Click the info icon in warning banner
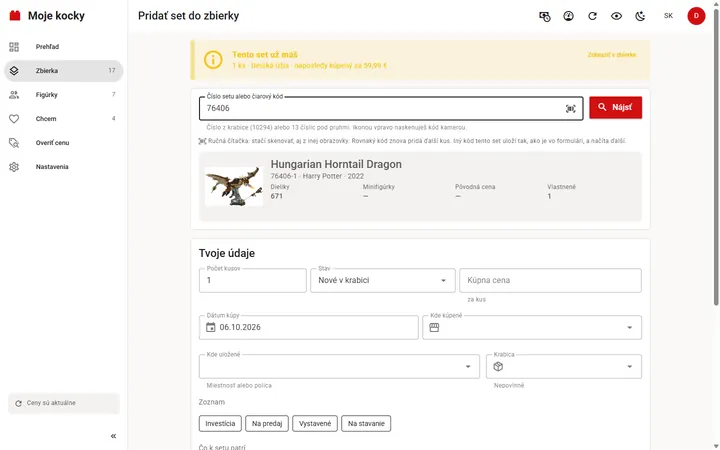 click(x=213, y=60)
